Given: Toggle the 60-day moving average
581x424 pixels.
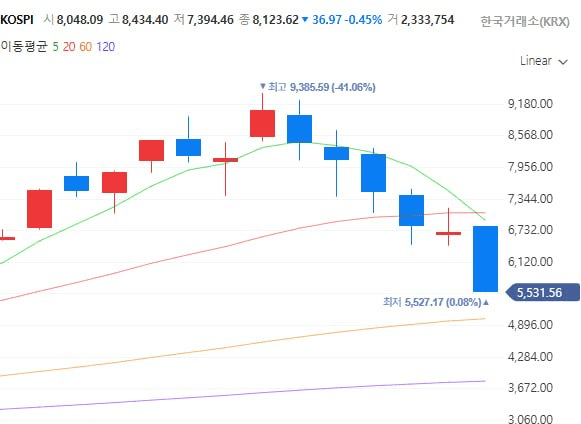Looking at the screenshot, I should (x=86, y=47).
